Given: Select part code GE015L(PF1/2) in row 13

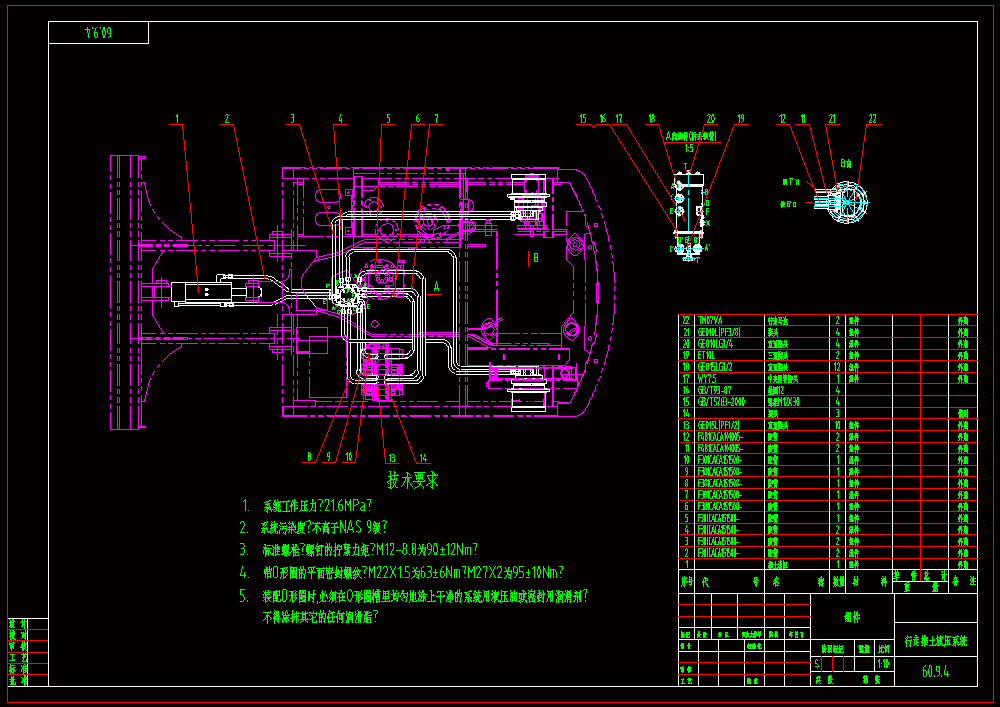Looking at the screenshot, I should coord(721,425).
